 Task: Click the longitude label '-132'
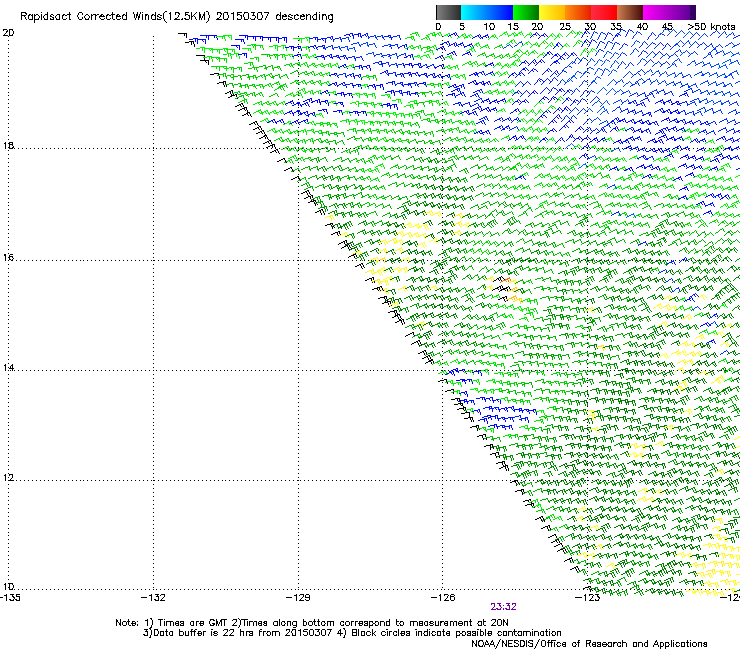(153, 598)
